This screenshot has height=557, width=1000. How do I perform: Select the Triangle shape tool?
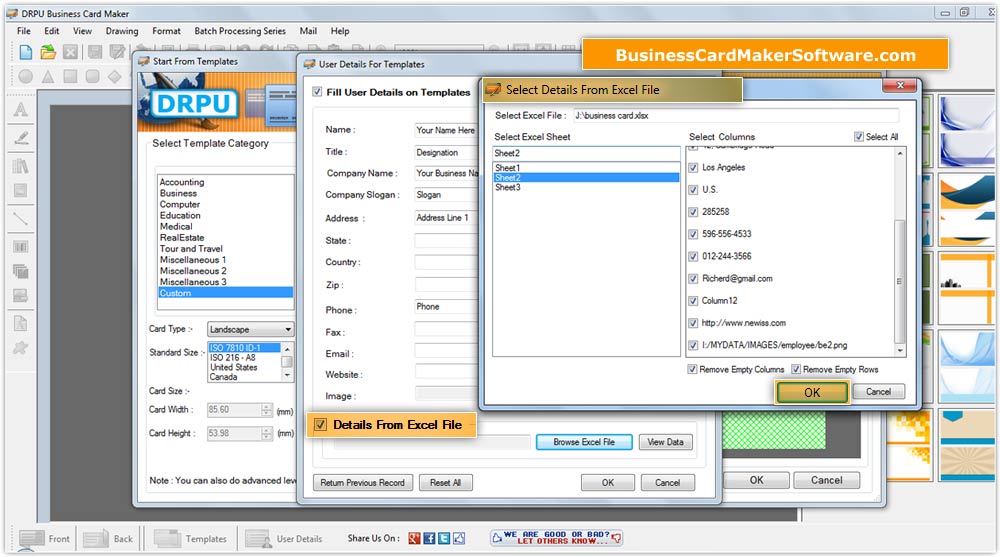[48, 77]
